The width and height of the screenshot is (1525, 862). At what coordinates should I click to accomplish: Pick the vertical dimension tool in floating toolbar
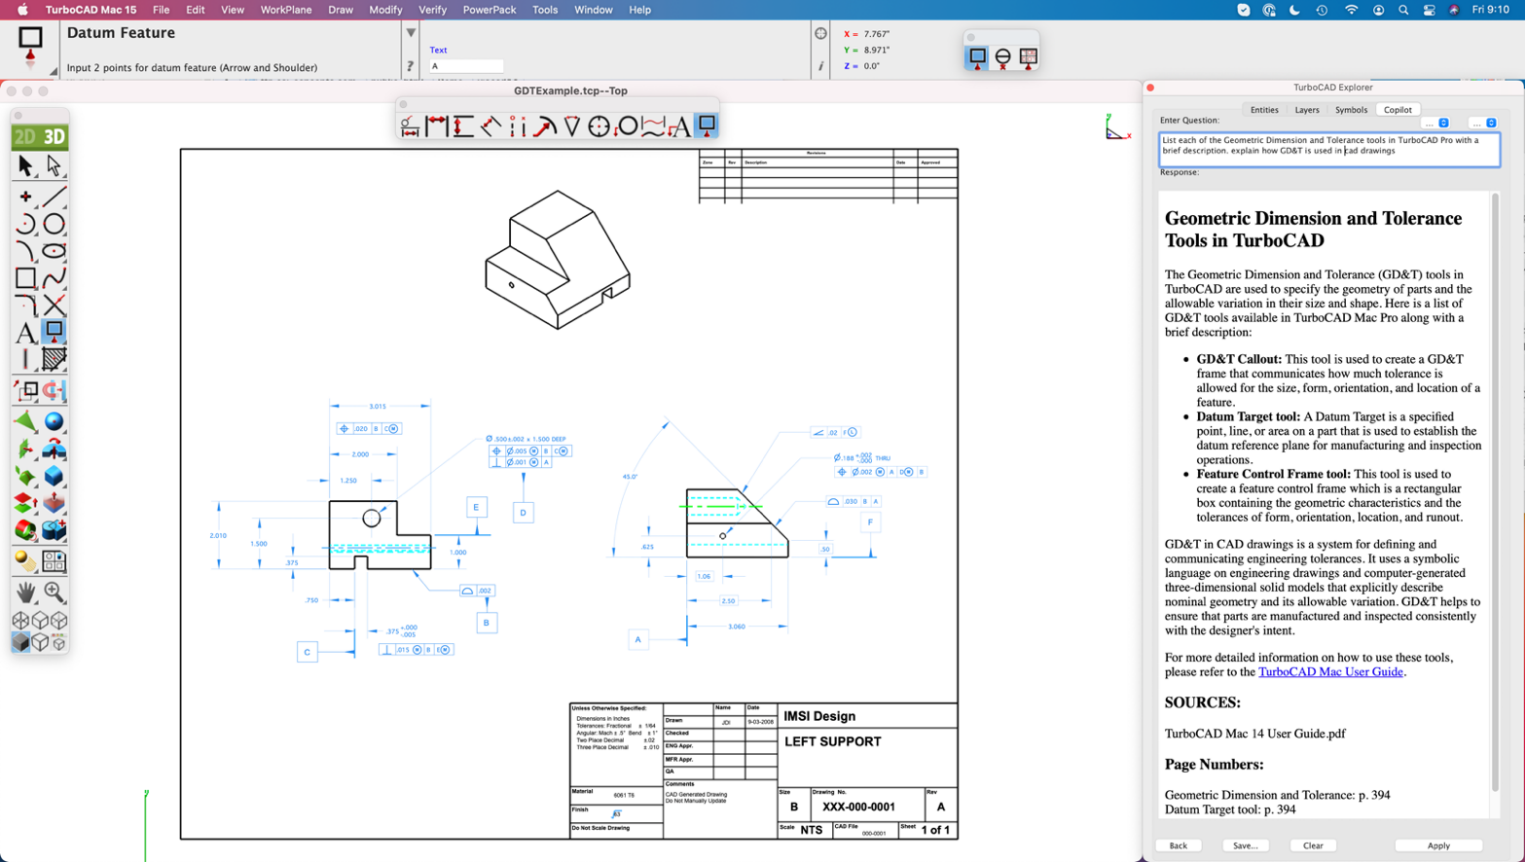click(x=463, y=126)
